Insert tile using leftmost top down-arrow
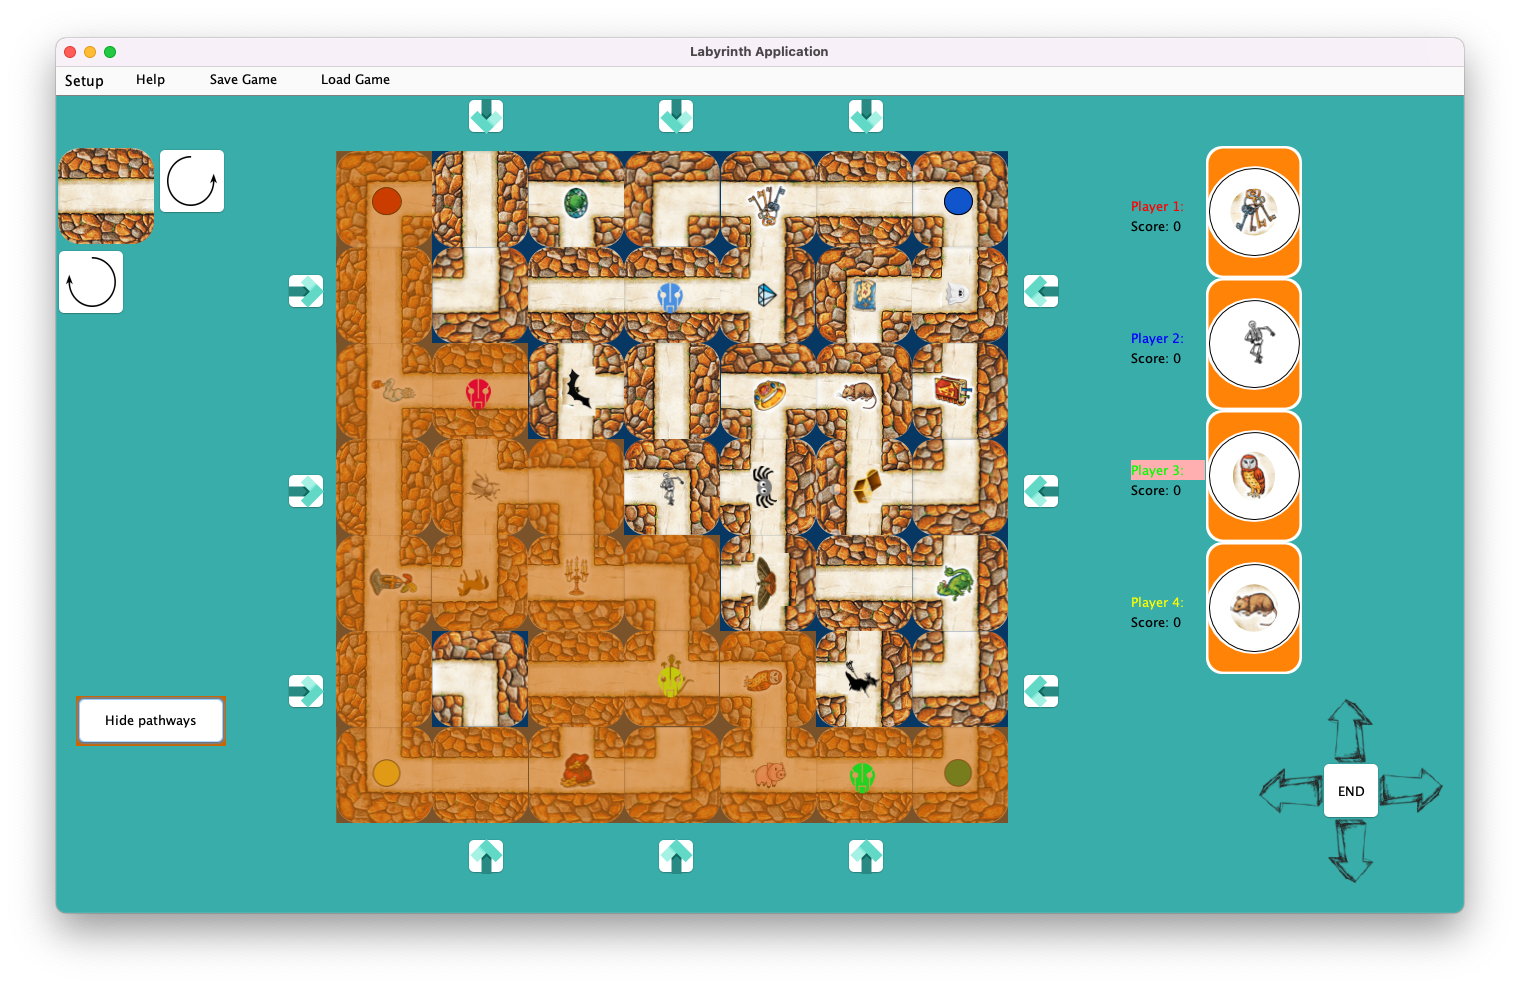The width and height of the screenshot is (1520, 987). point(486,116)
